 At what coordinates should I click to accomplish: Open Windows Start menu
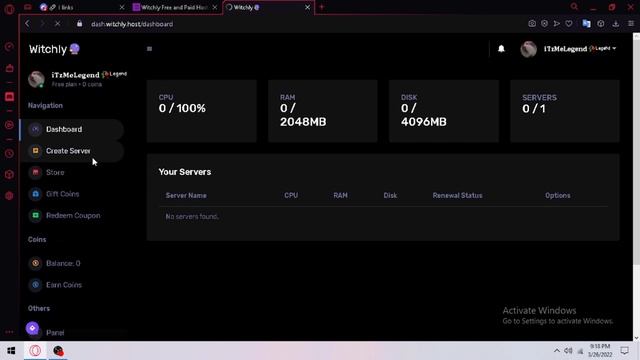coord(11,351)
